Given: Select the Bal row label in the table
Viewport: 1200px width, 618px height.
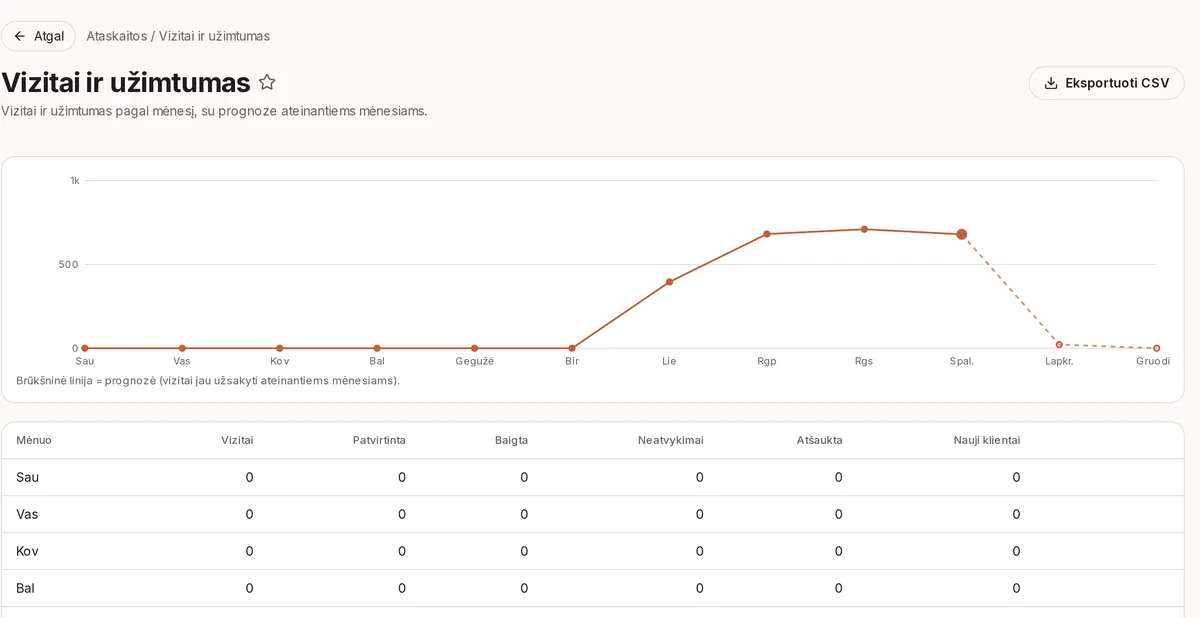Looking at the screenshot, I should coord(25,588).
